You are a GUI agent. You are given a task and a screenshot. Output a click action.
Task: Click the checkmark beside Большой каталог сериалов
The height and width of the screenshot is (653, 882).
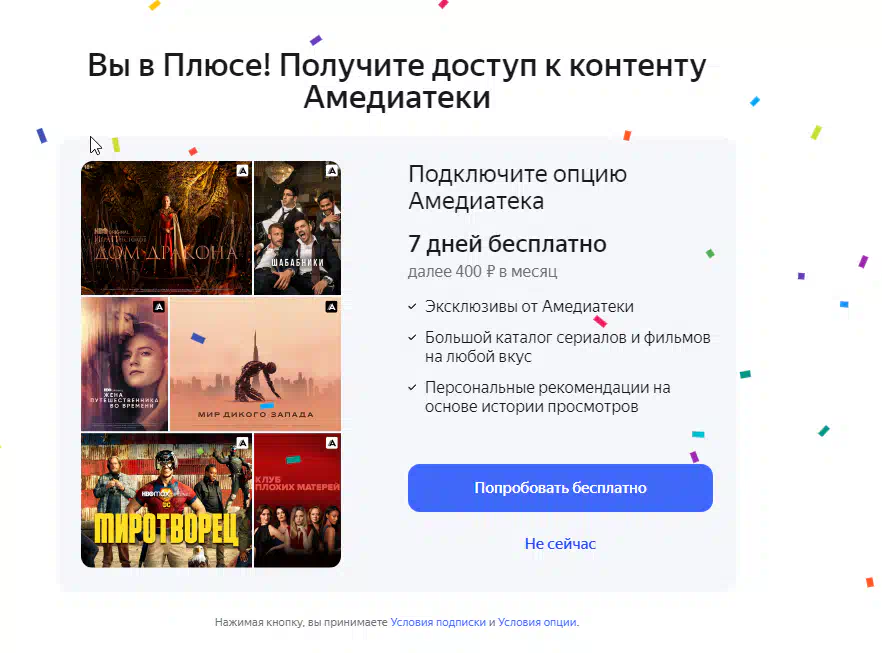pos(412,337)
